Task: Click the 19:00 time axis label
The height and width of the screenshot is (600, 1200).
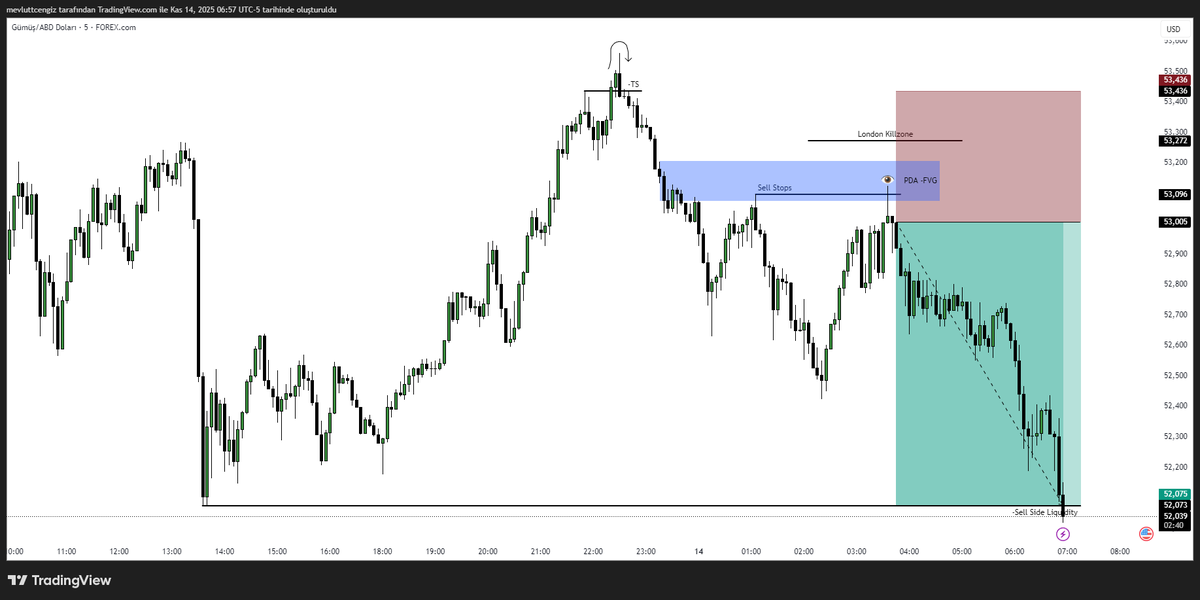Action: coord(435,551)
